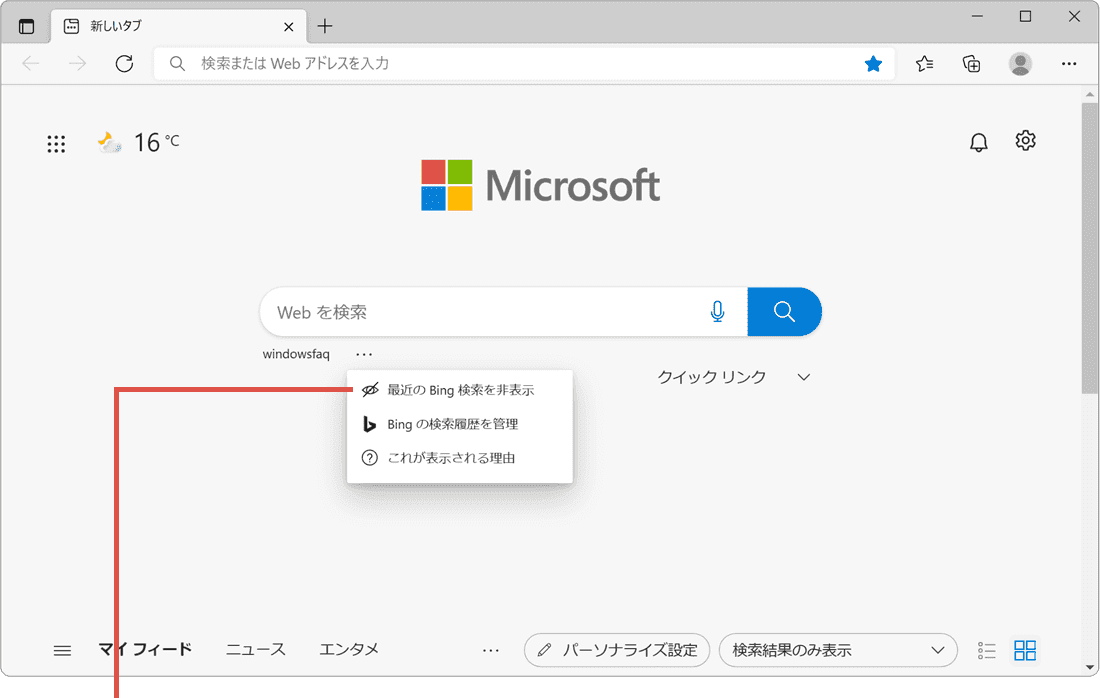Switch to the ニュース tab
Image resolution: width=1100 pixels, height=698 pixels.
255,650
